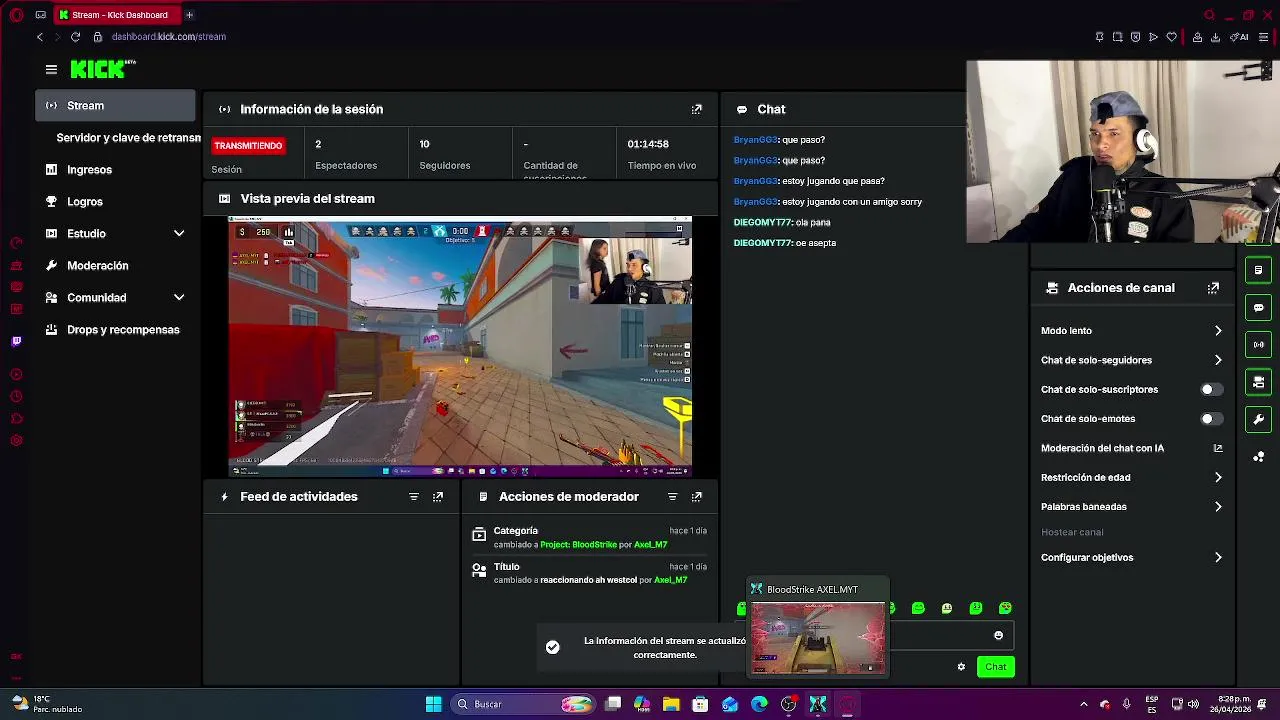Open filter options in Acciones de moderador
The height and width of the screenshot is (720, 1280).
point(672,497)
